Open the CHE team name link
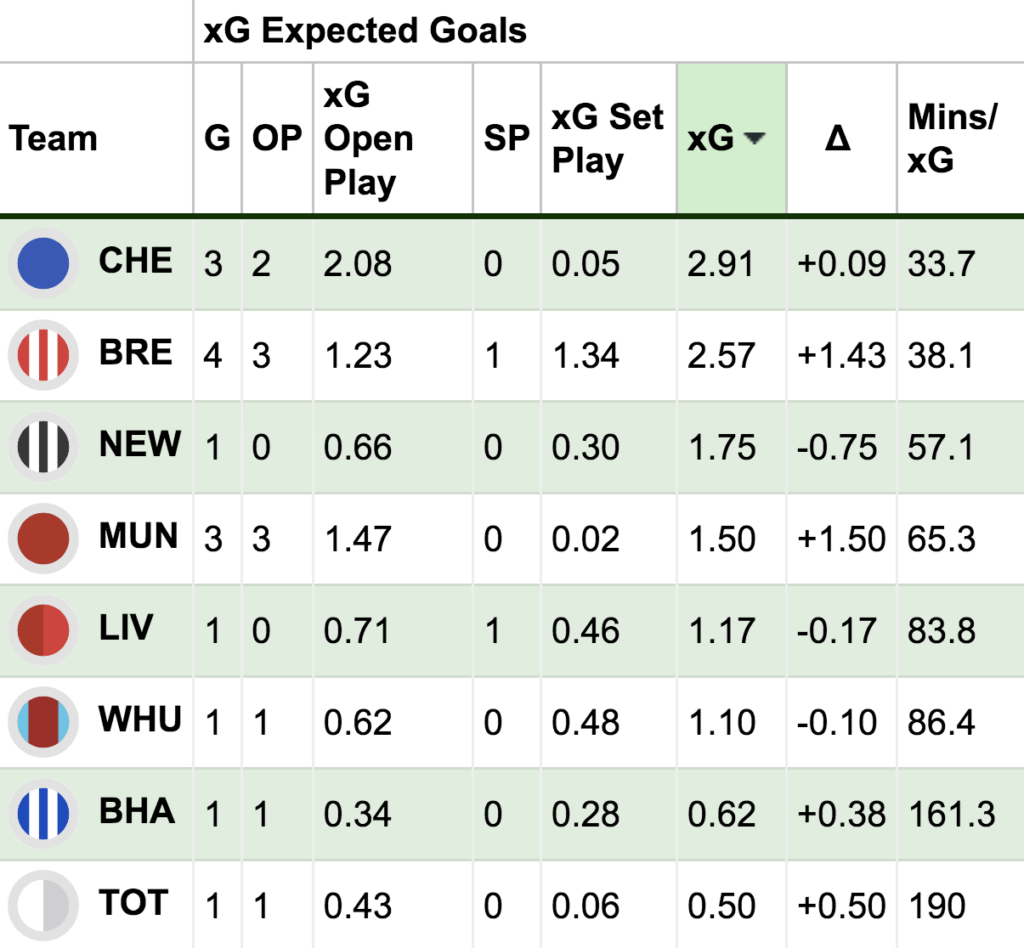 coord(136,261)
